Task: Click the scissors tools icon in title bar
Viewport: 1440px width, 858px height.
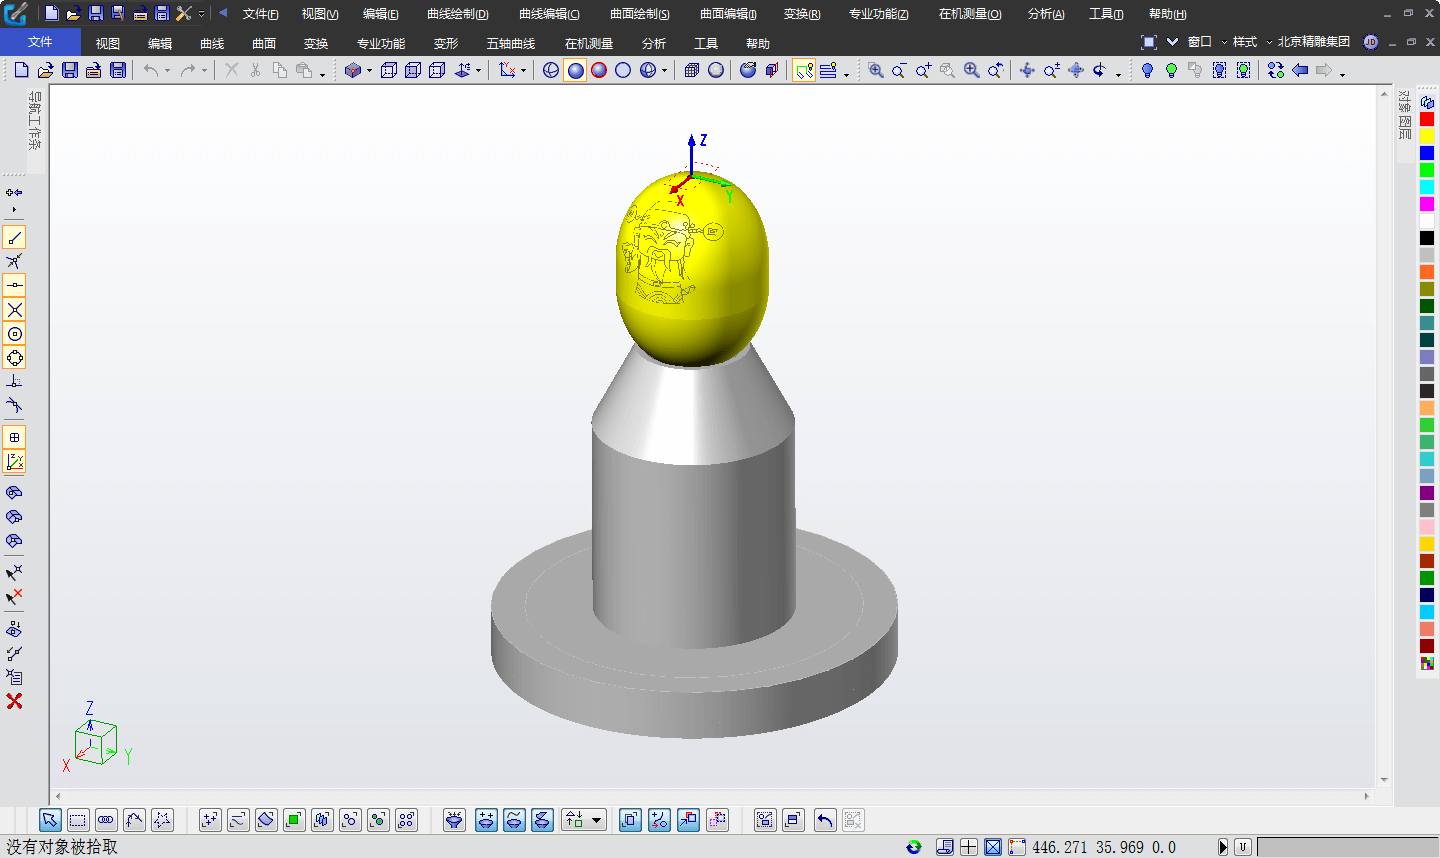Action: (x=183, y=13)
